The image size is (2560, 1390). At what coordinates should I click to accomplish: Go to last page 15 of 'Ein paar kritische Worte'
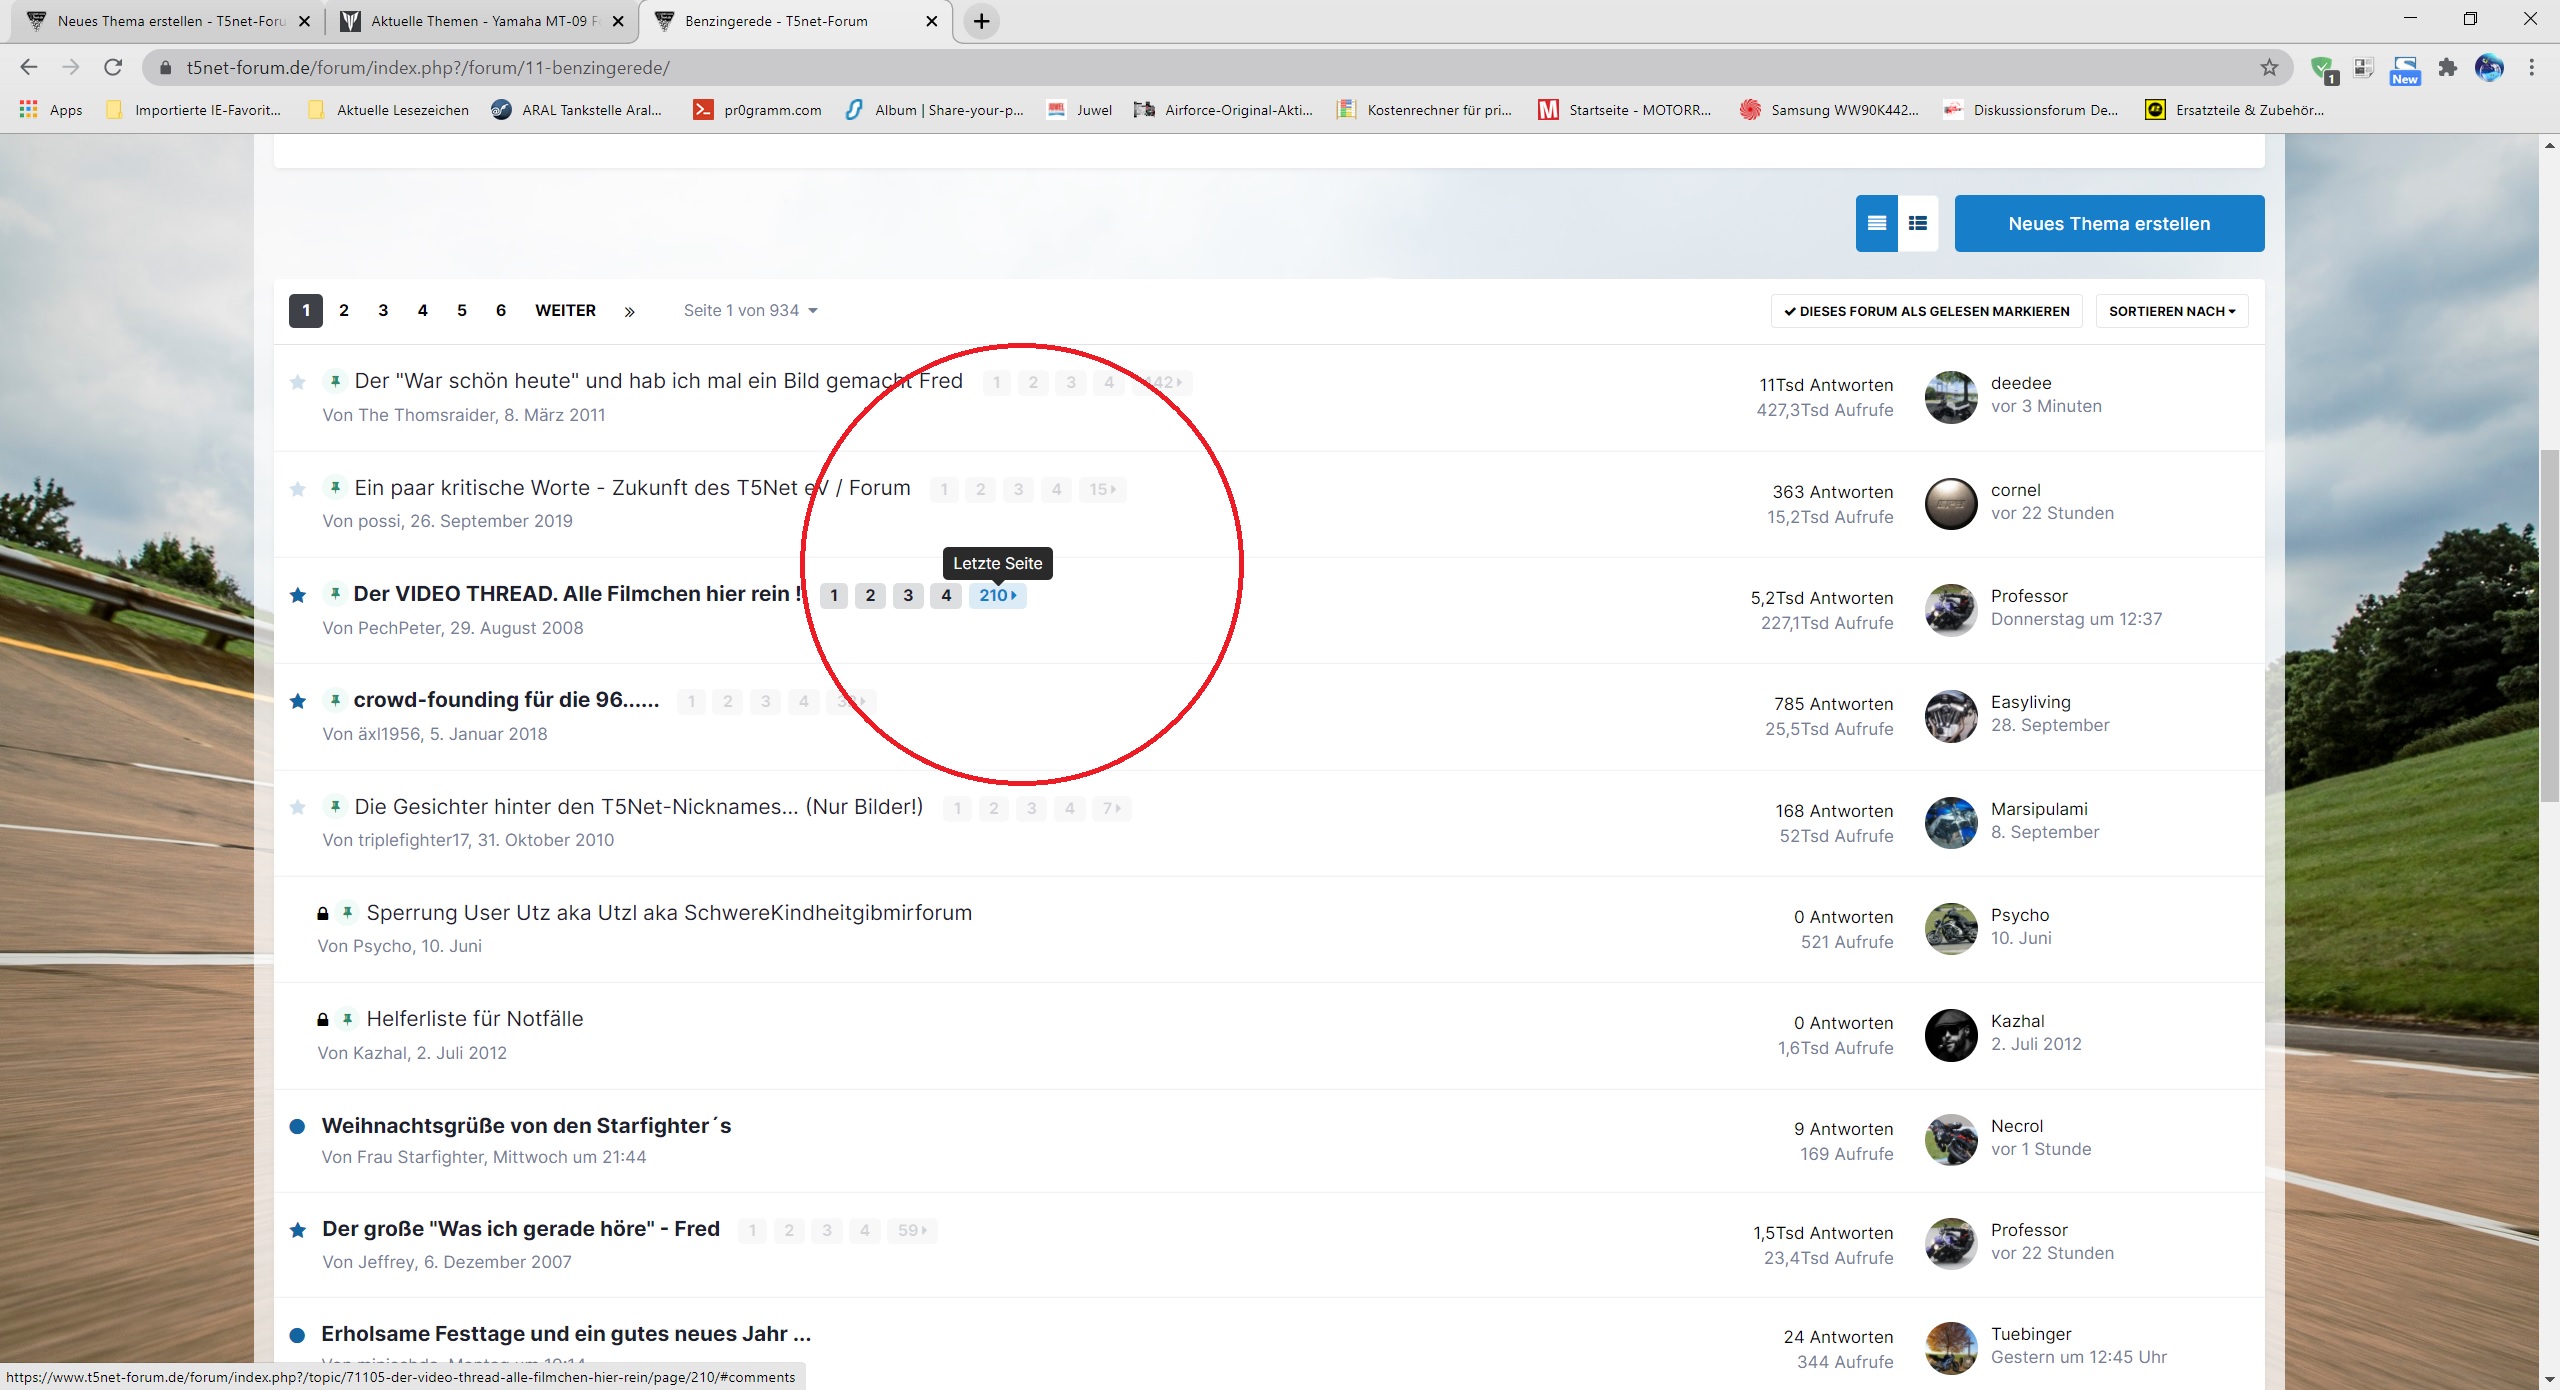pyautogui.click(x=1102, y=489)
